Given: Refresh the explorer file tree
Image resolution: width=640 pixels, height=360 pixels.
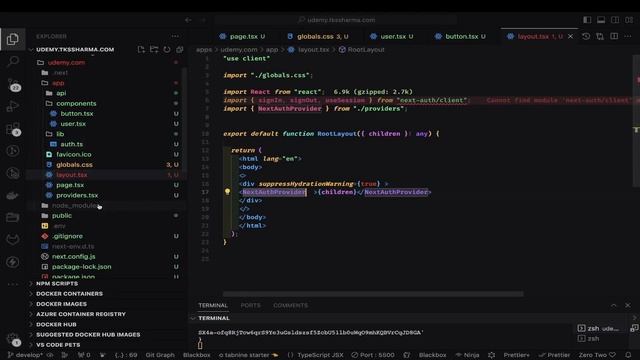Looking at the screenshot, I should point(167,49).
